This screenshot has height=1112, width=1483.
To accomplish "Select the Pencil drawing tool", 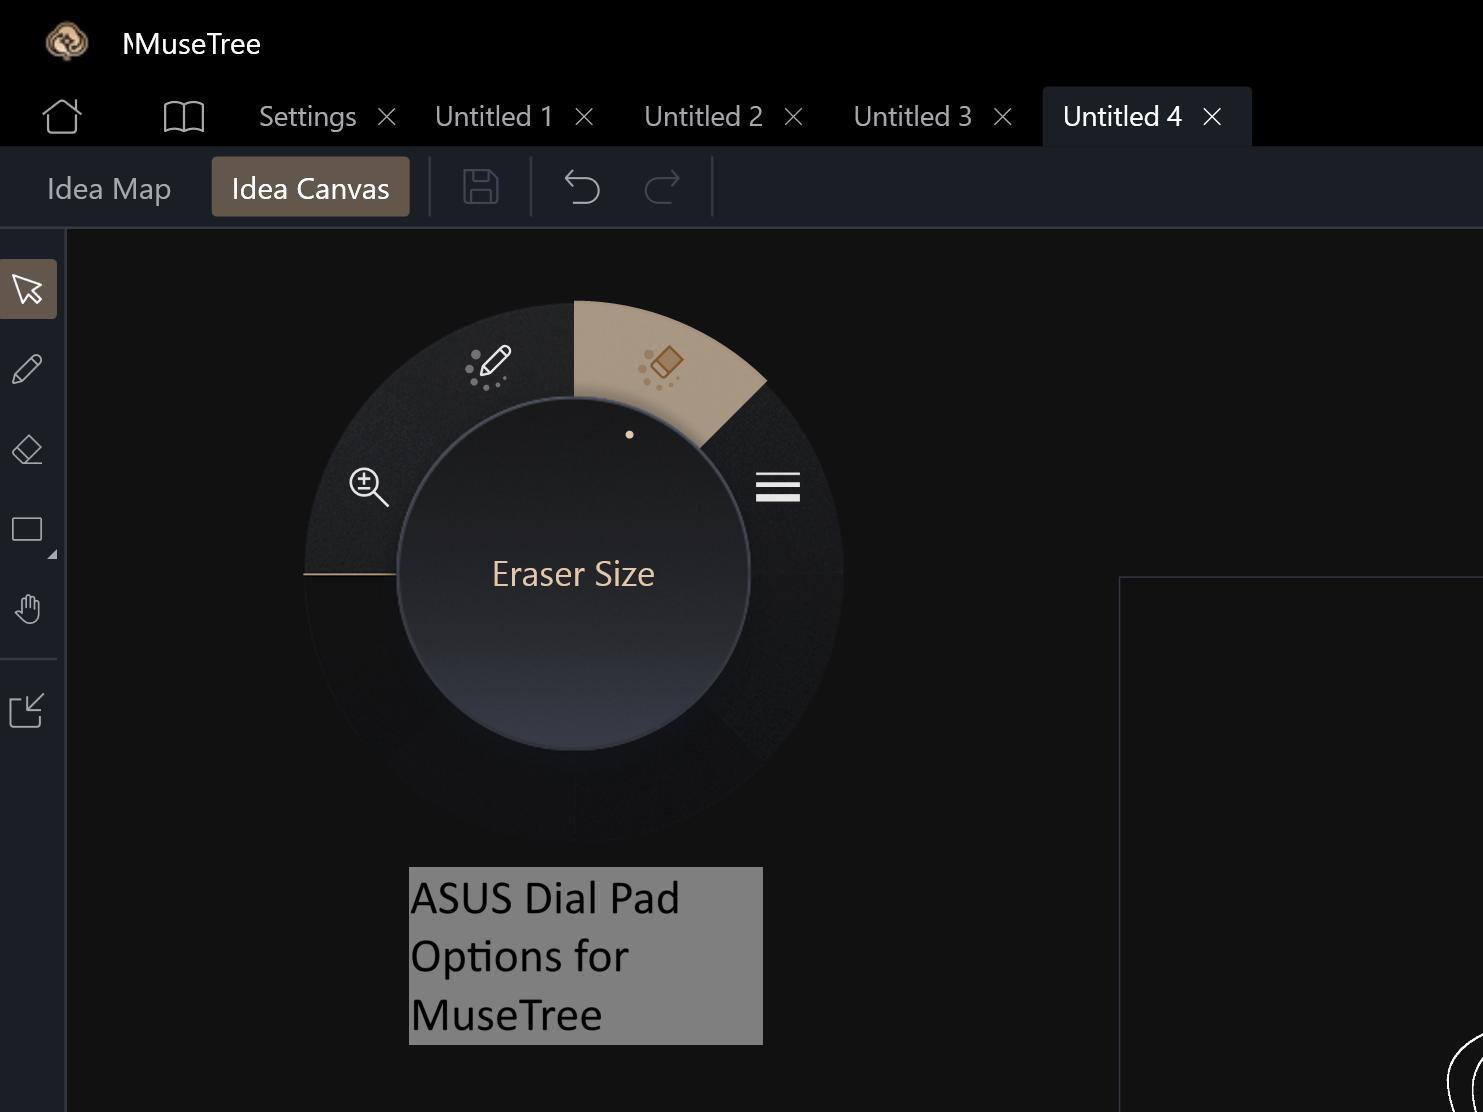I will pos(28,369).
